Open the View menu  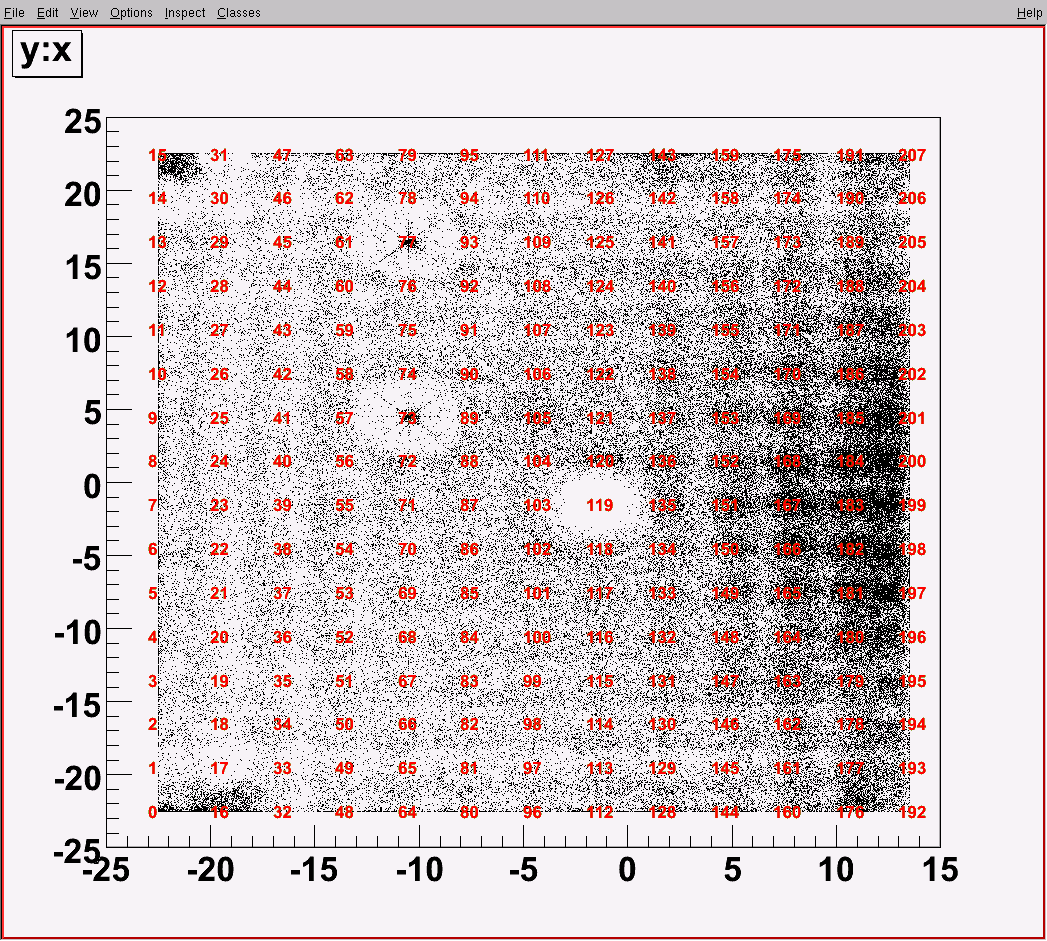tap(84, 13)
